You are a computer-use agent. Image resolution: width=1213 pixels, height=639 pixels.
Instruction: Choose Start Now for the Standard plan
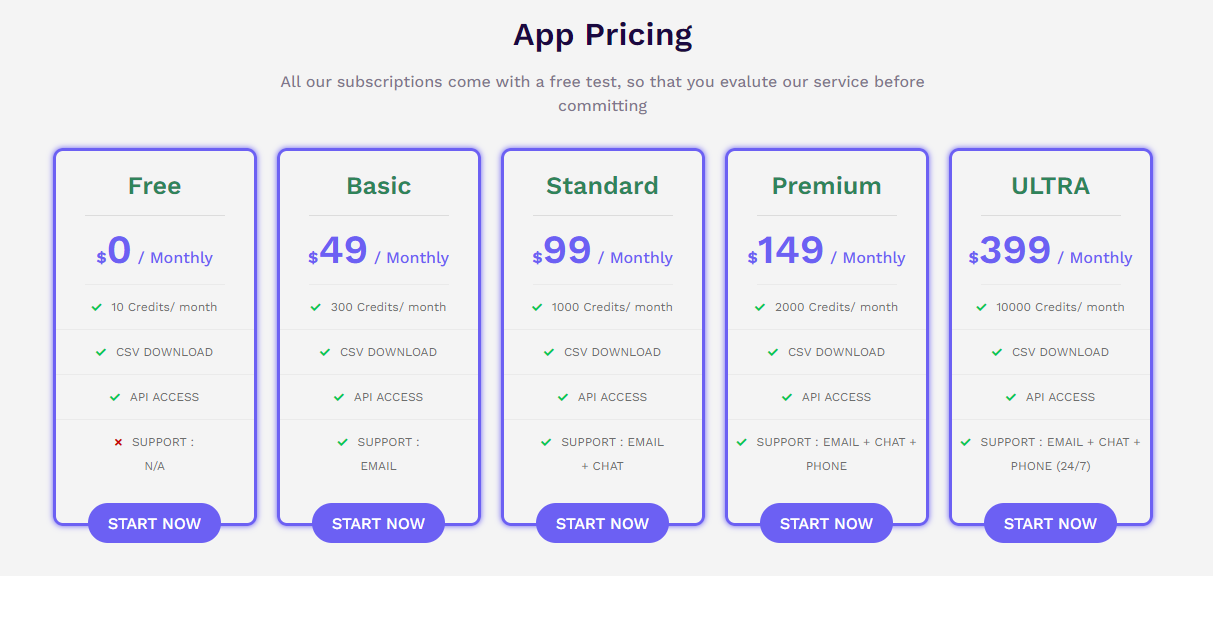(x=602, y=523)
